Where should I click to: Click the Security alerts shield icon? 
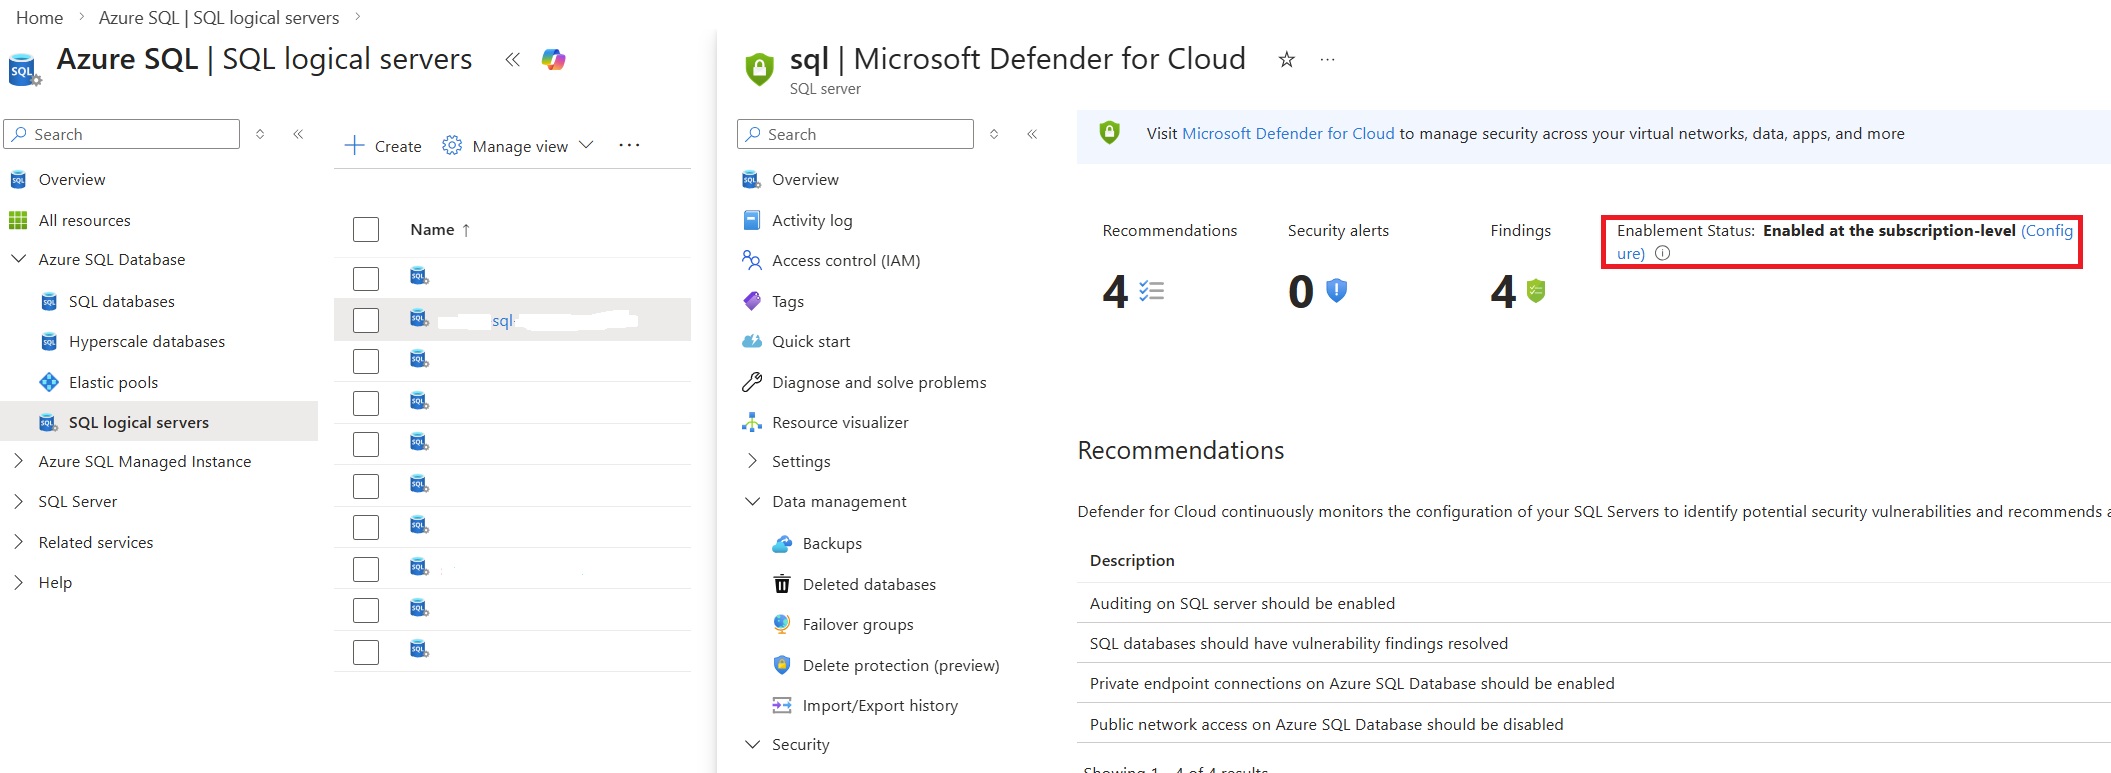click(1336, 291)
